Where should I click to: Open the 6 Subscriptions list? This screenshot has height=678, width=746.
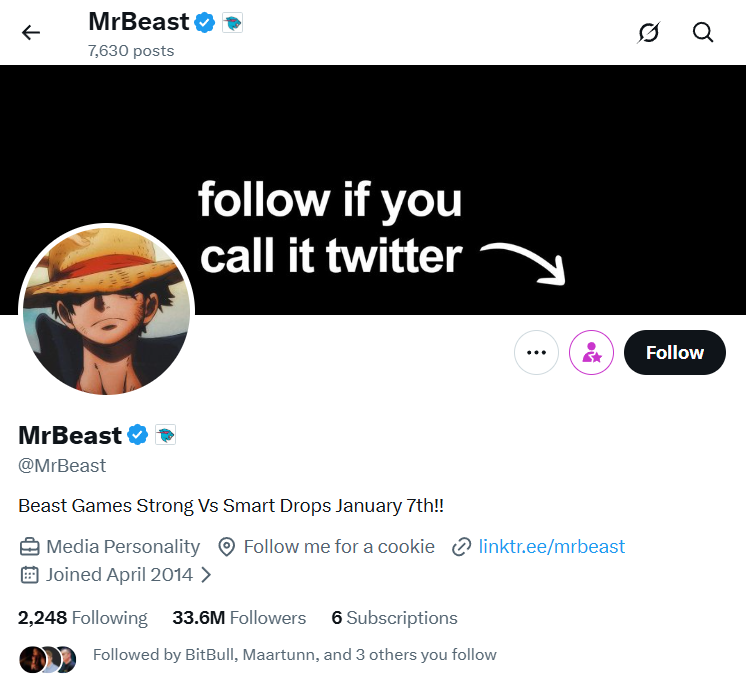[x=394, y=618]
